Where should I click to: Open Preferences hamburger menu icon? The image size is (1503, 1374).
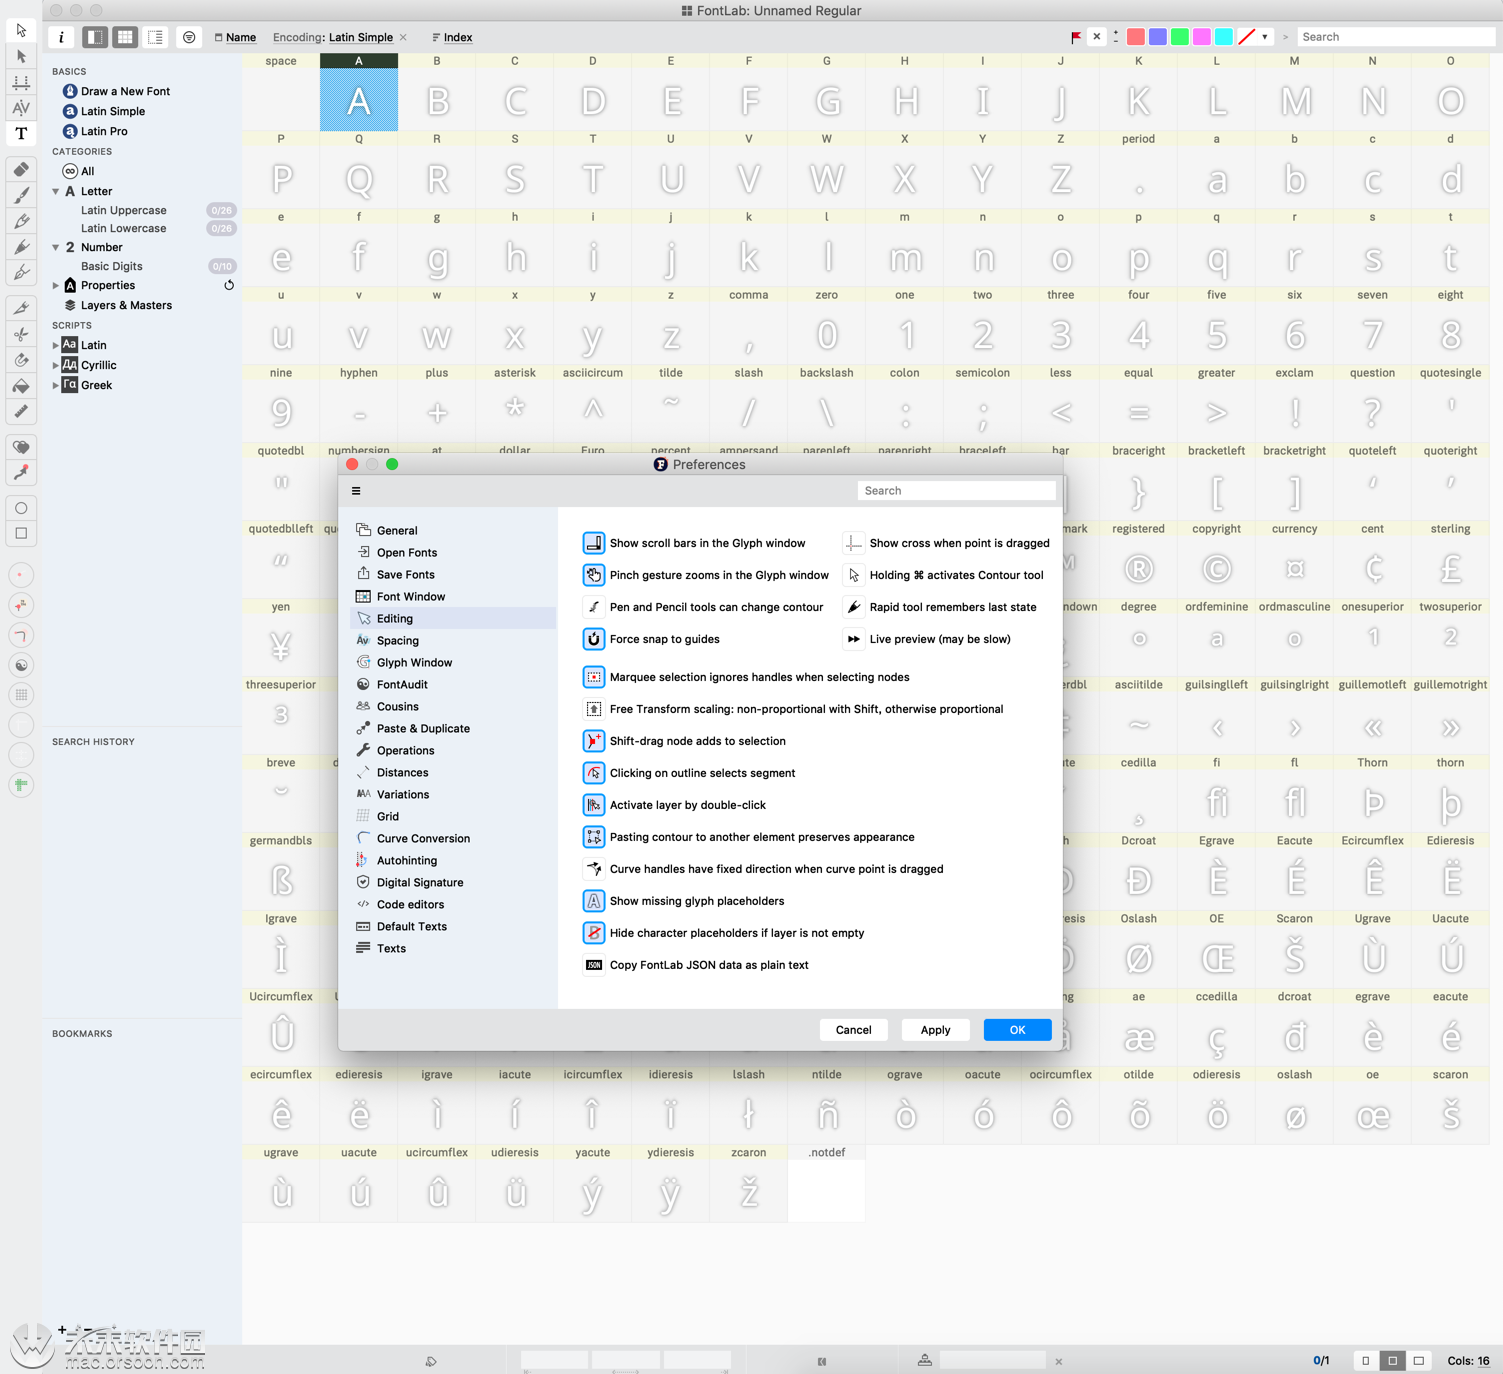click(356, 491)
